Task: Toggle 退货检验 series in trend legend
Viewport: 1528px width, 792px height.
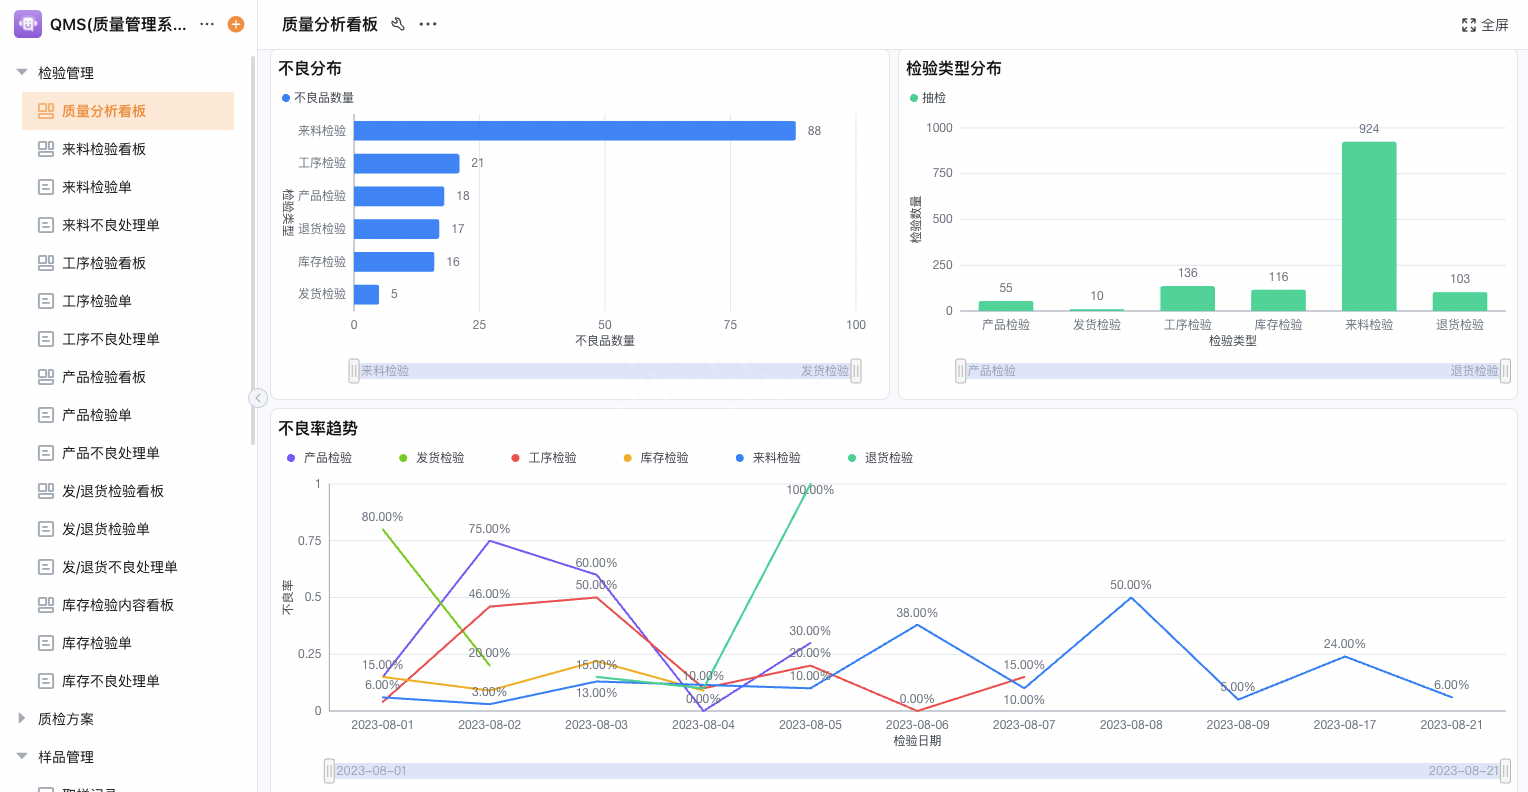Action: [880, 458]
